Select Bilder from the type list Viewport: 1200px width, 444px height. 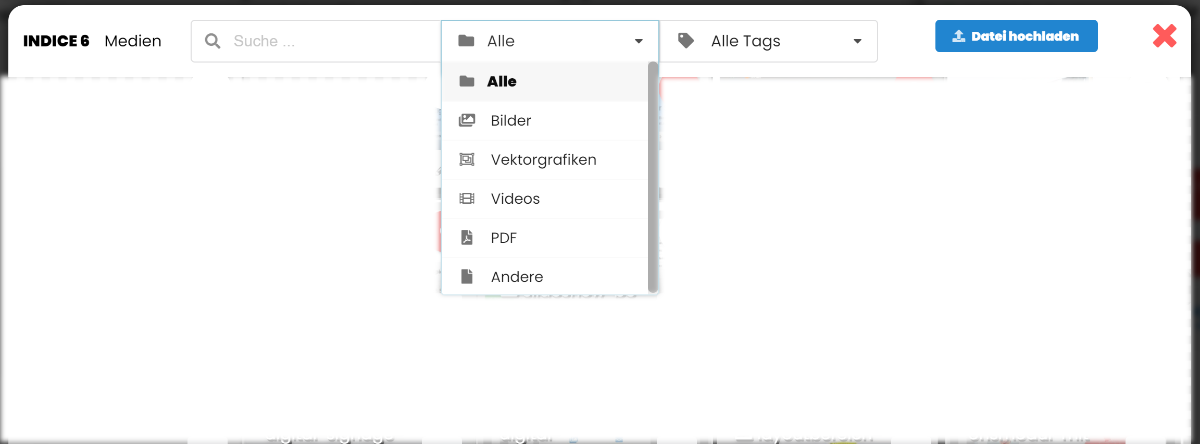tap(511, 120)
